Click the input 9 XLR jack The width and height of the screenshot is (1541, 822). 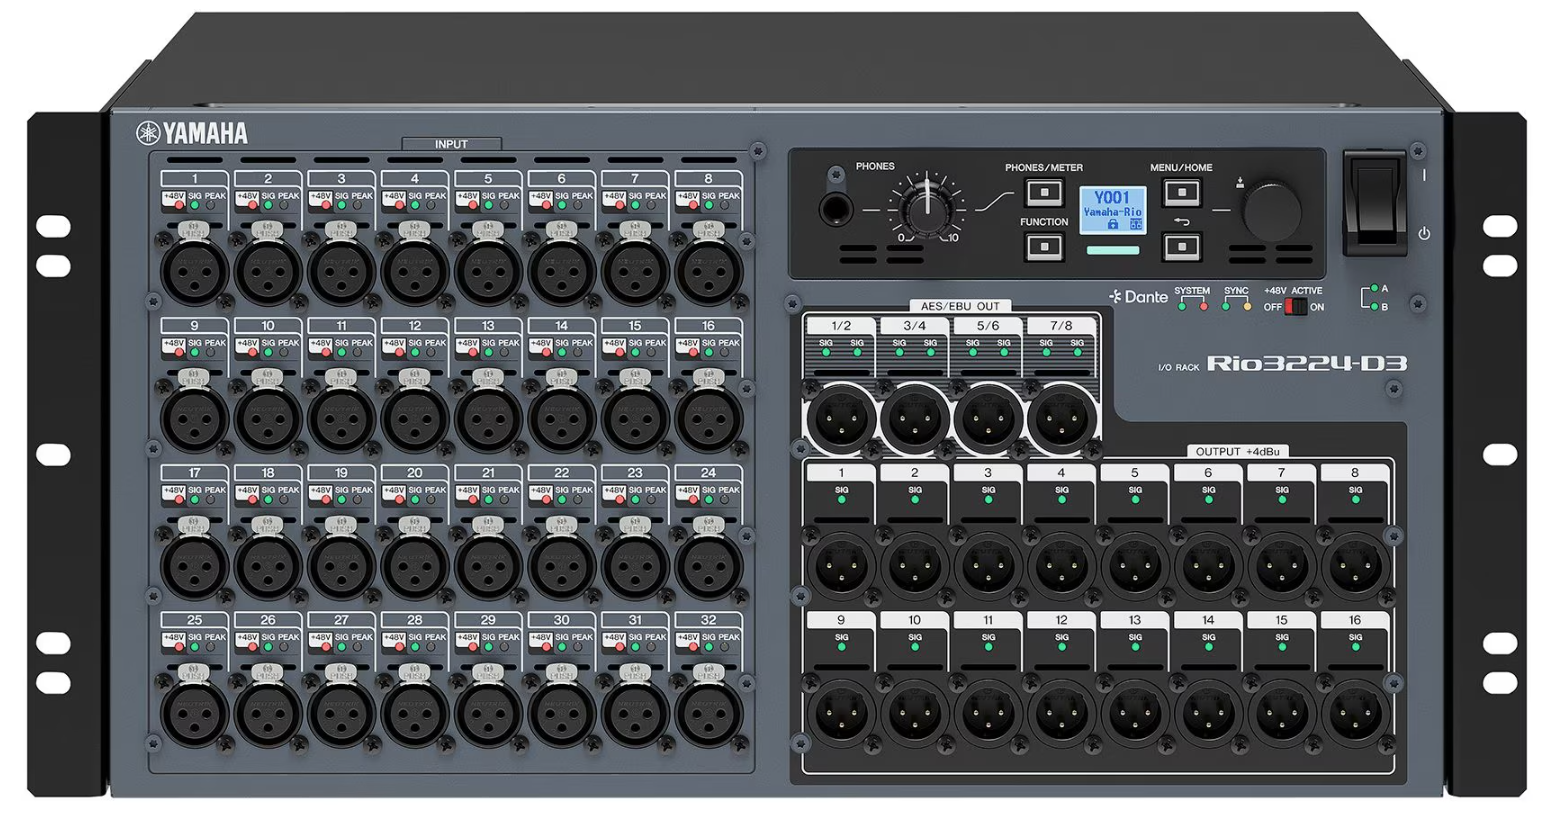194,418
